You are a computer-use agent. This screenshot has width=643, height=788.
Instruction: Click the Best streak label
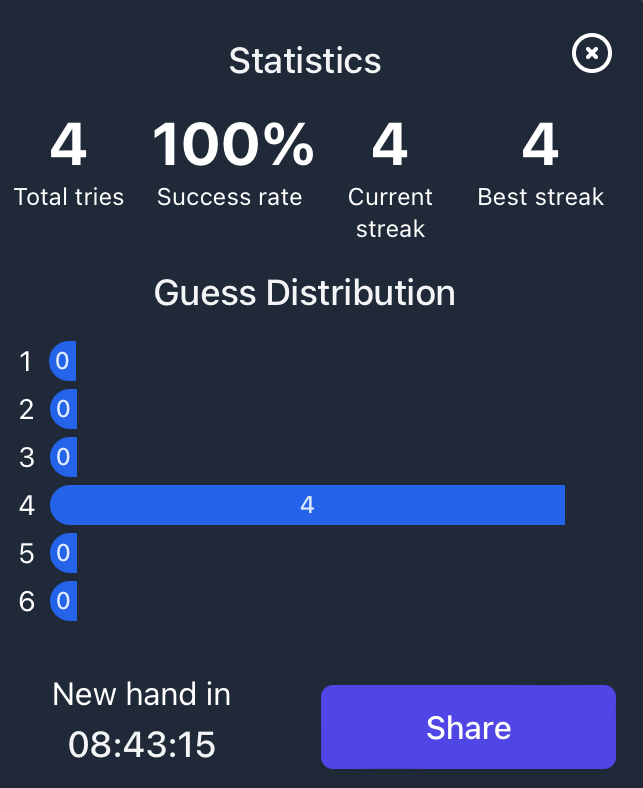click(540, 197)
